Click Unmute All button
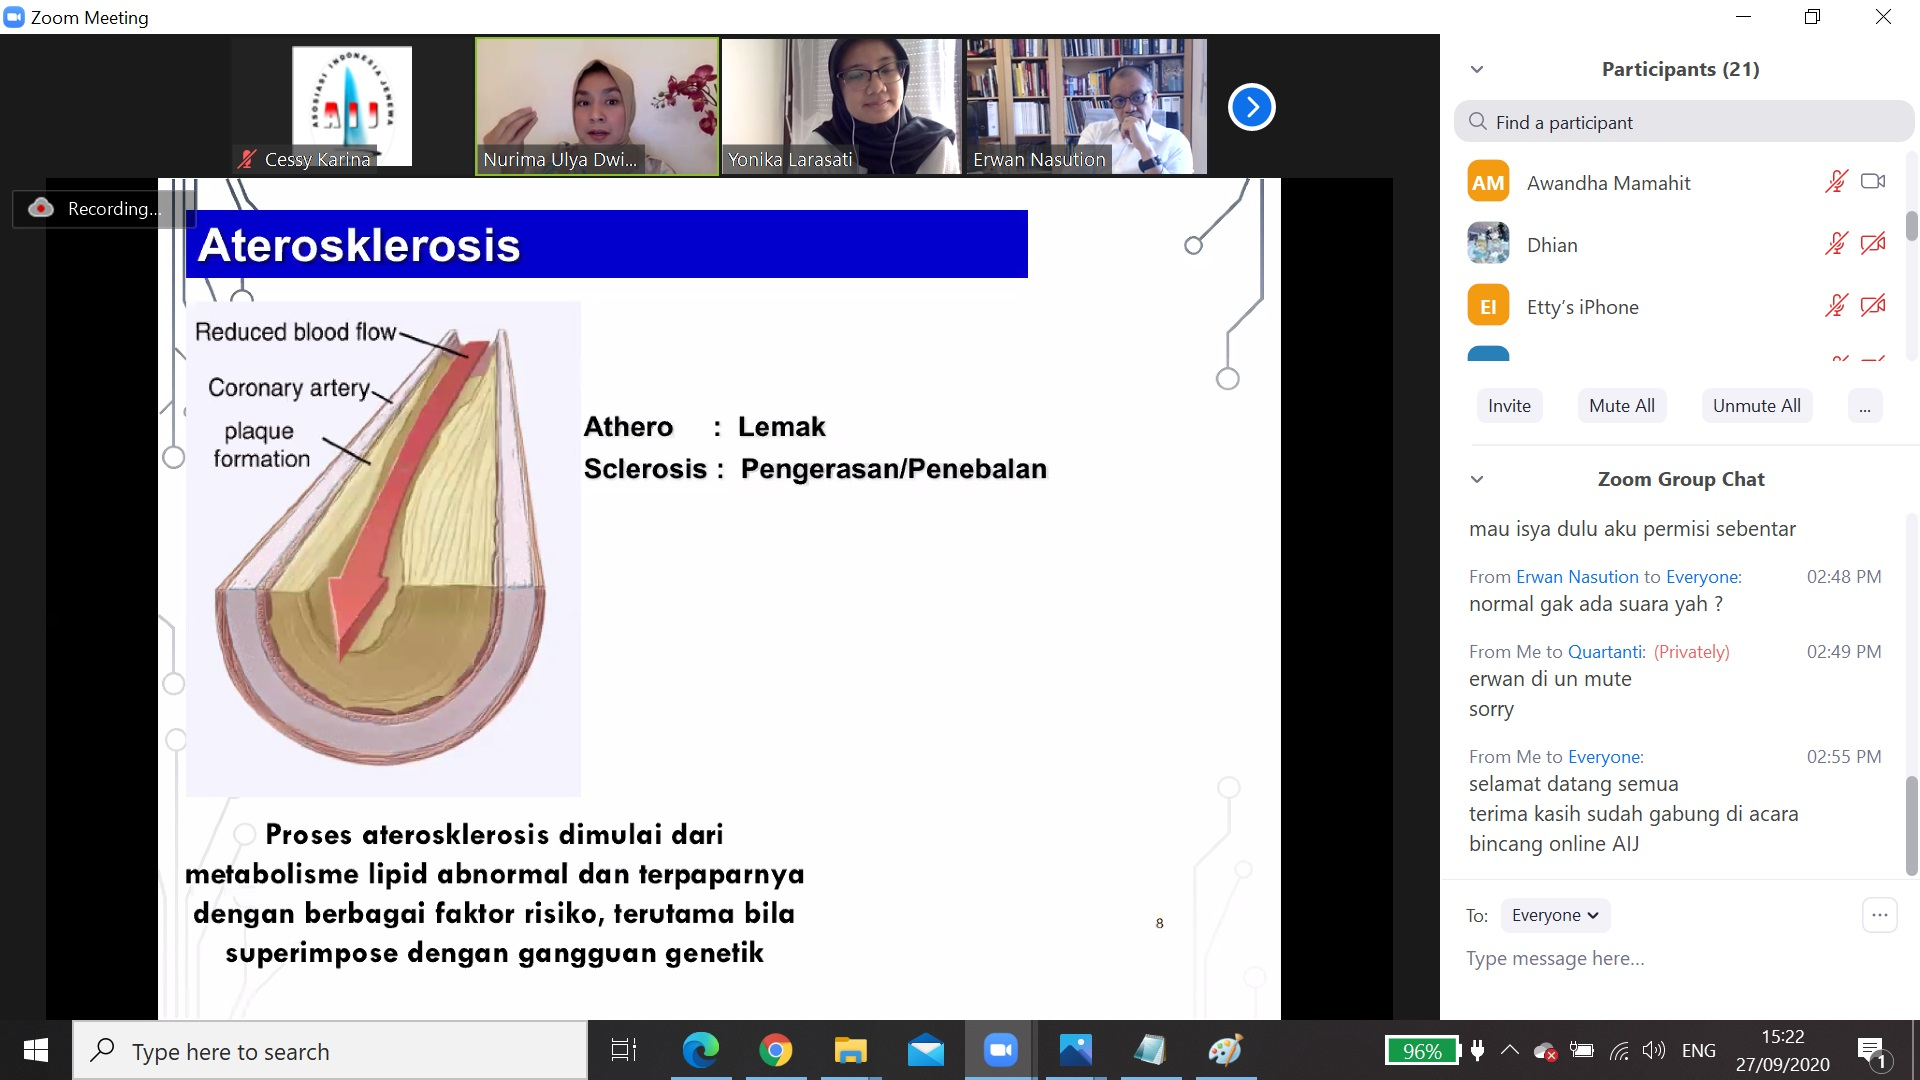 pos(1756,406)
